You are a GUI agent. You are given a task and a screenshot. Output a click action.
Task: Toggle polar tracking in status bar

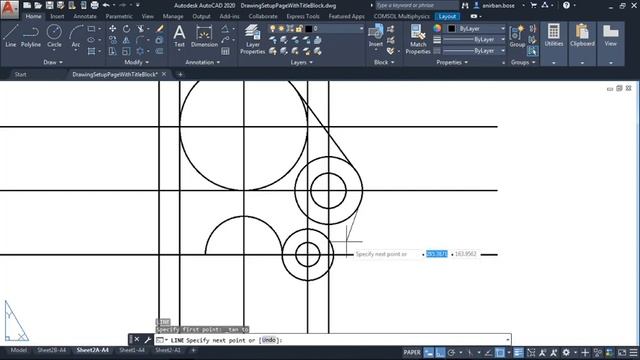[451, 353]
